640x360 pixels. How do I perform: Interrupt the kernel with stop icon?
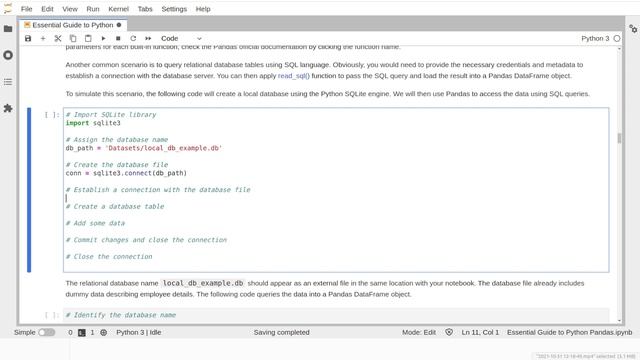[118, 38]
